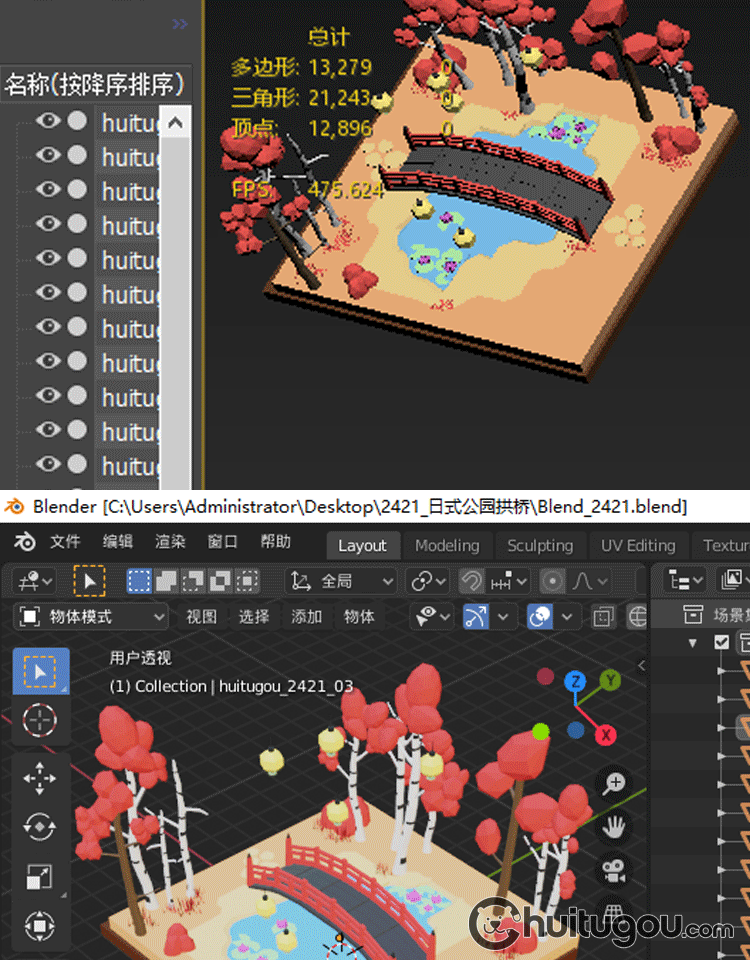Image resolution: width=750 pixels, height=960 pixels.
Task: Click the red X axis gizmo ball
Action: pyautogui.click(x=606, y=735)
